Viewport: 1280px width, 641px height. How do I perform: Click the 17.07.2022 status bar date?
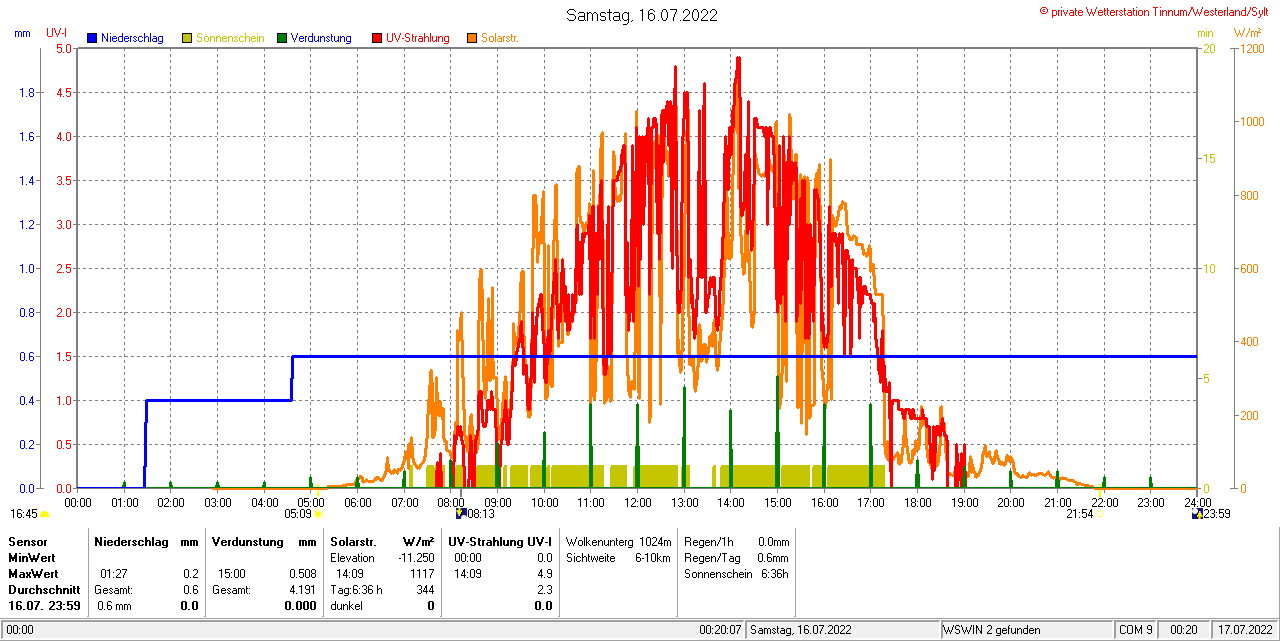1243,630
